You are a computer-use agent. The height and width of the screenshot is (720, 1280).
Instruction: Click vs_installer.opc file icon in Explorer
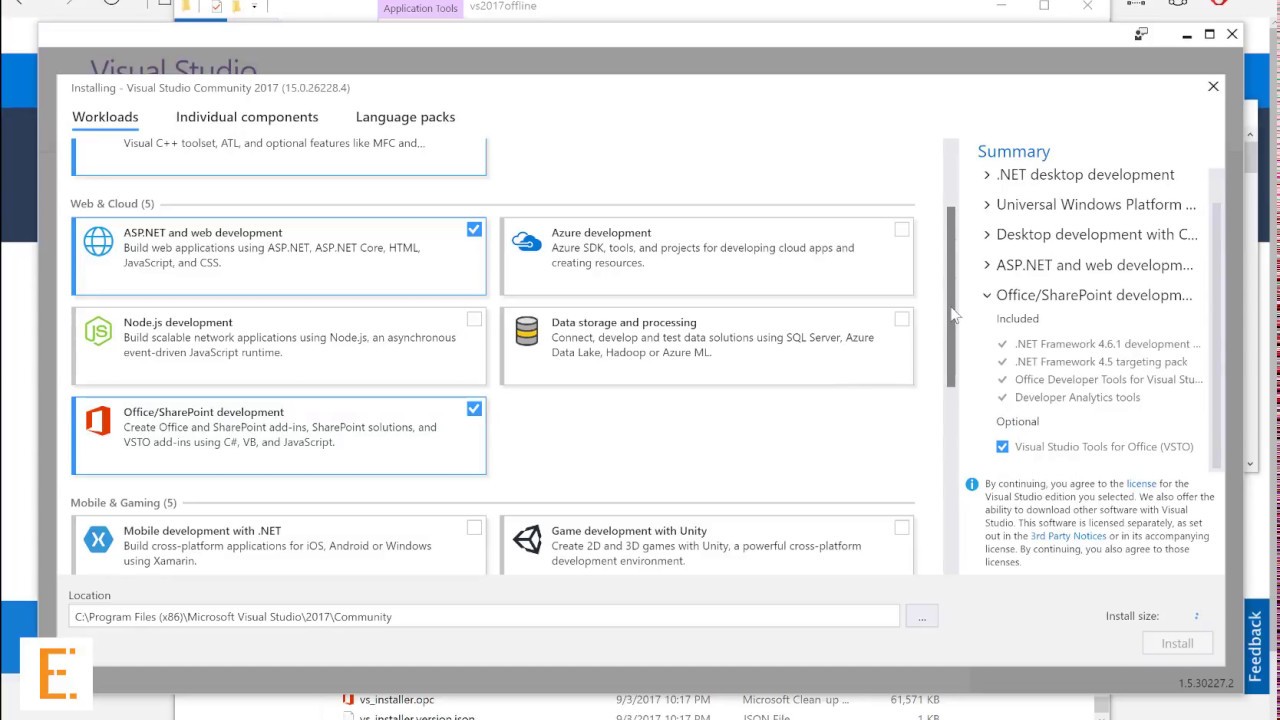pyautogui.click(x=348, y=700)
